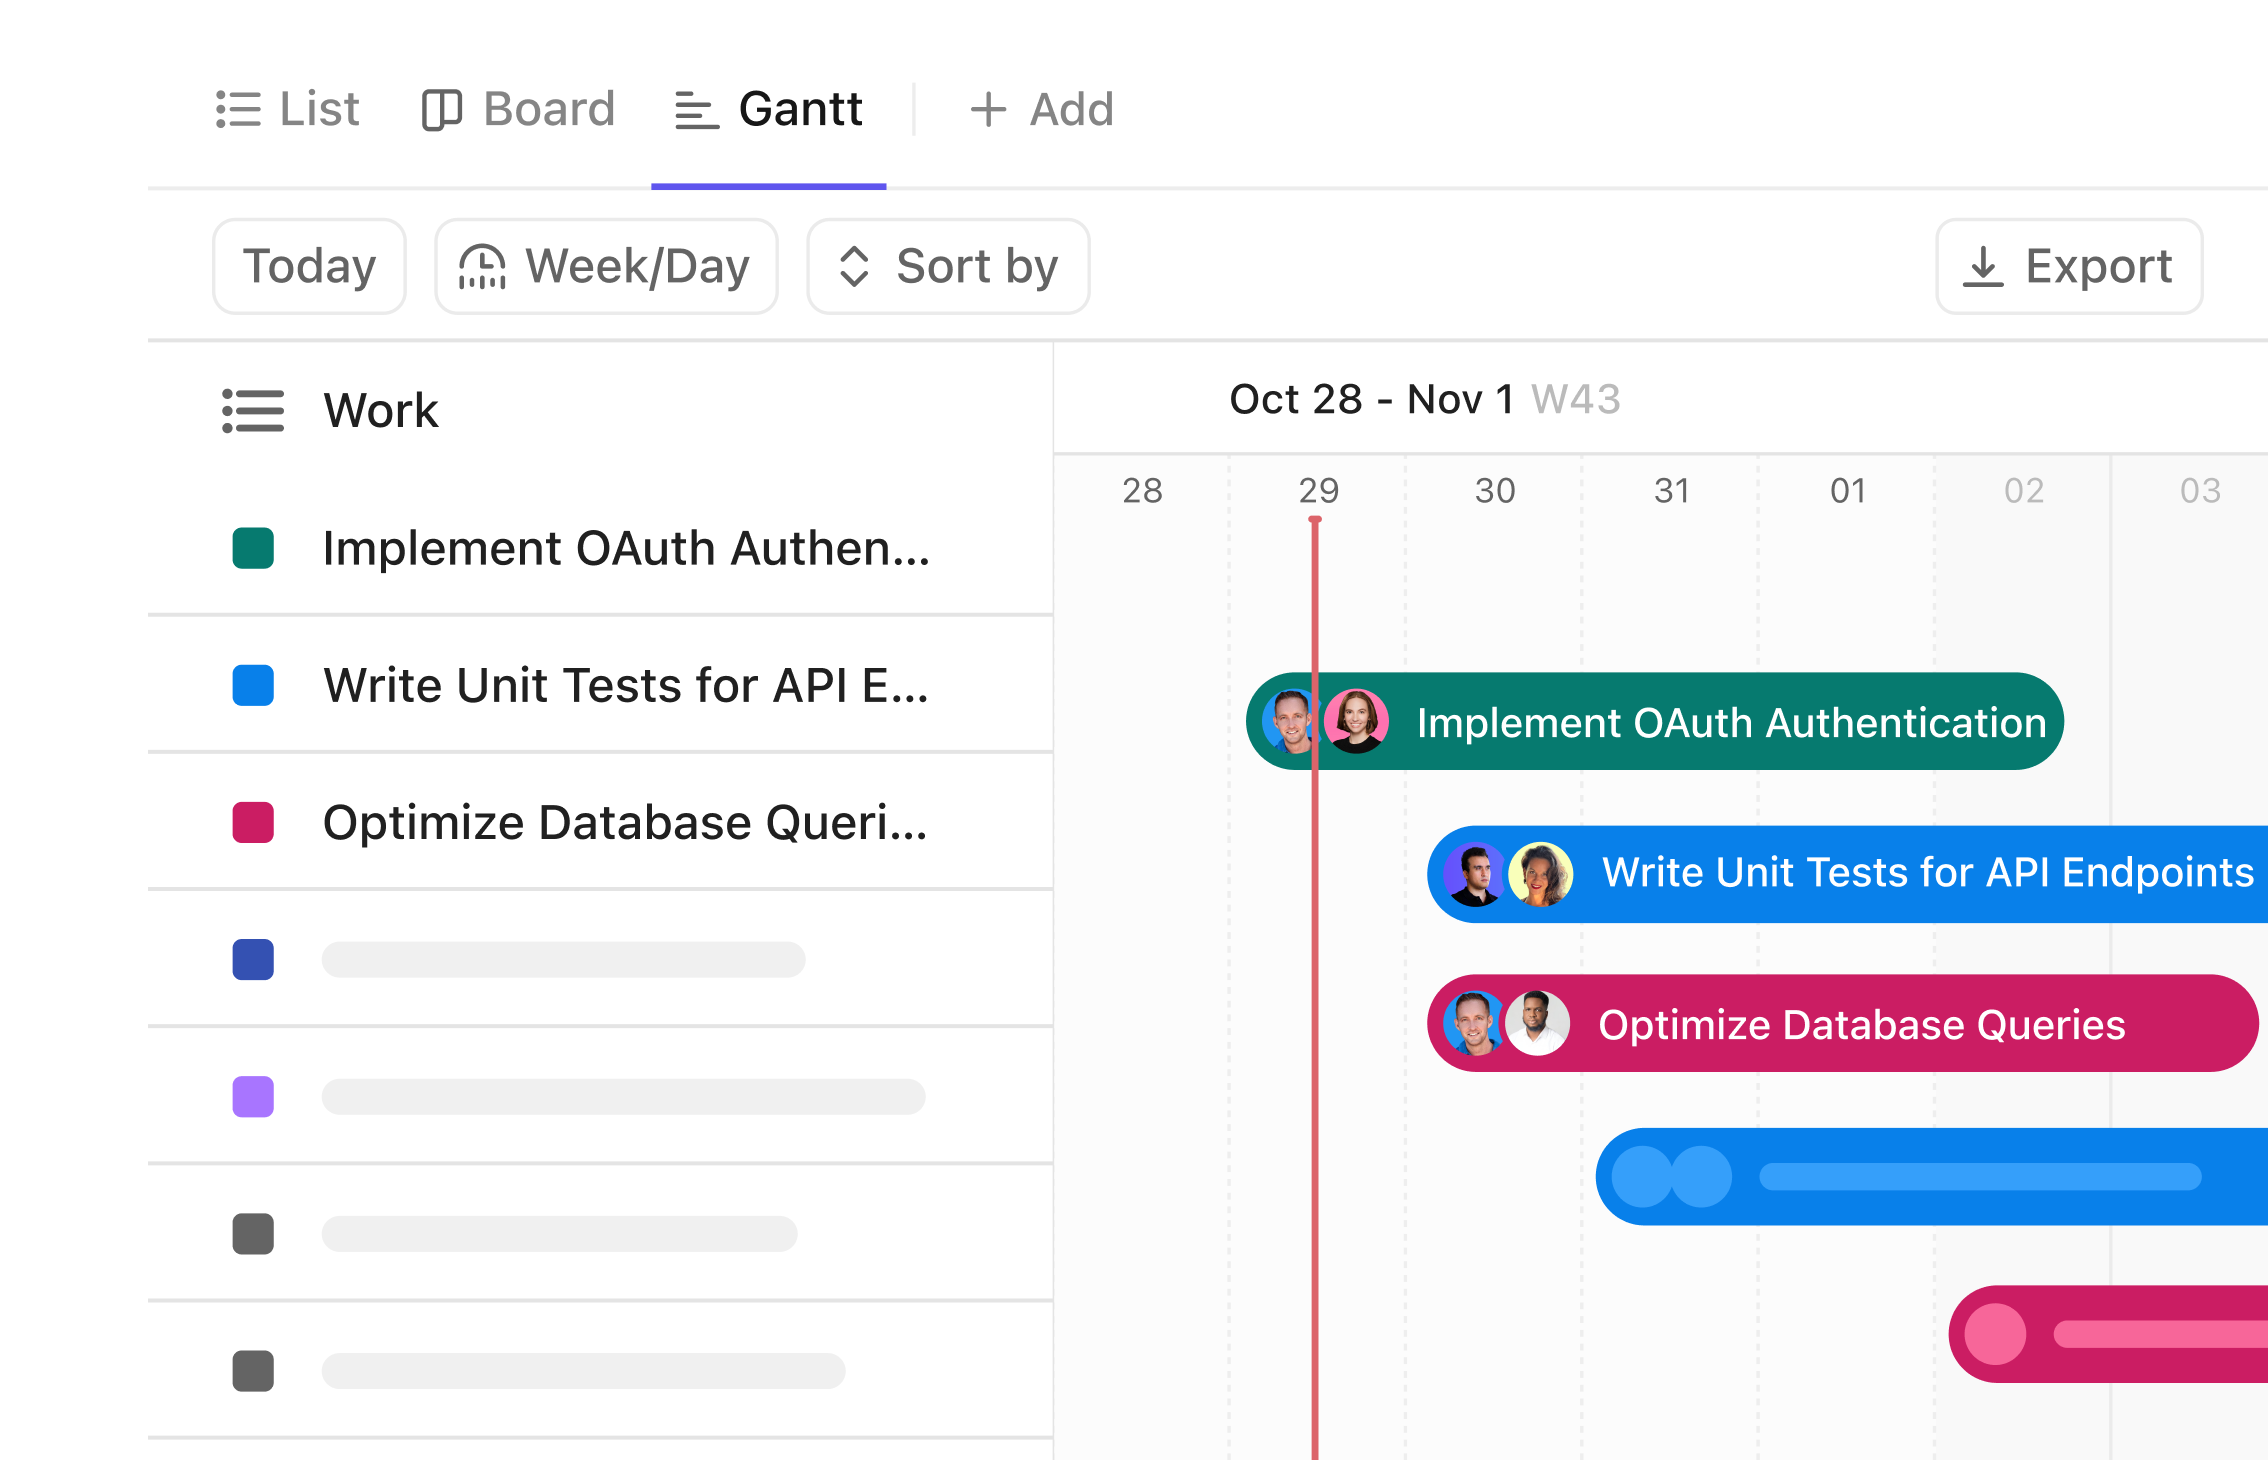Click Sort by up-down chevron icon
The height and width of the screenshot is (1460, 2268).
point(854,267)
